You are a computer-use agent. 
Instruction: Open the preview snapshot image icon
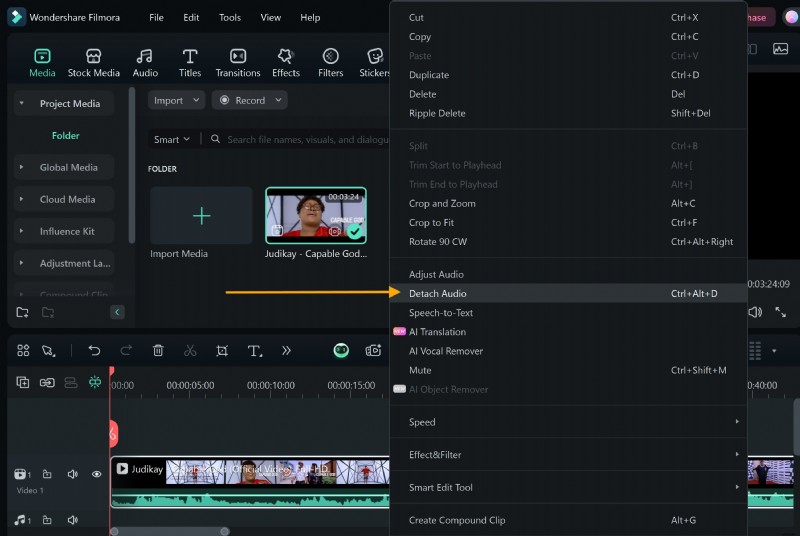click(780, 49)
